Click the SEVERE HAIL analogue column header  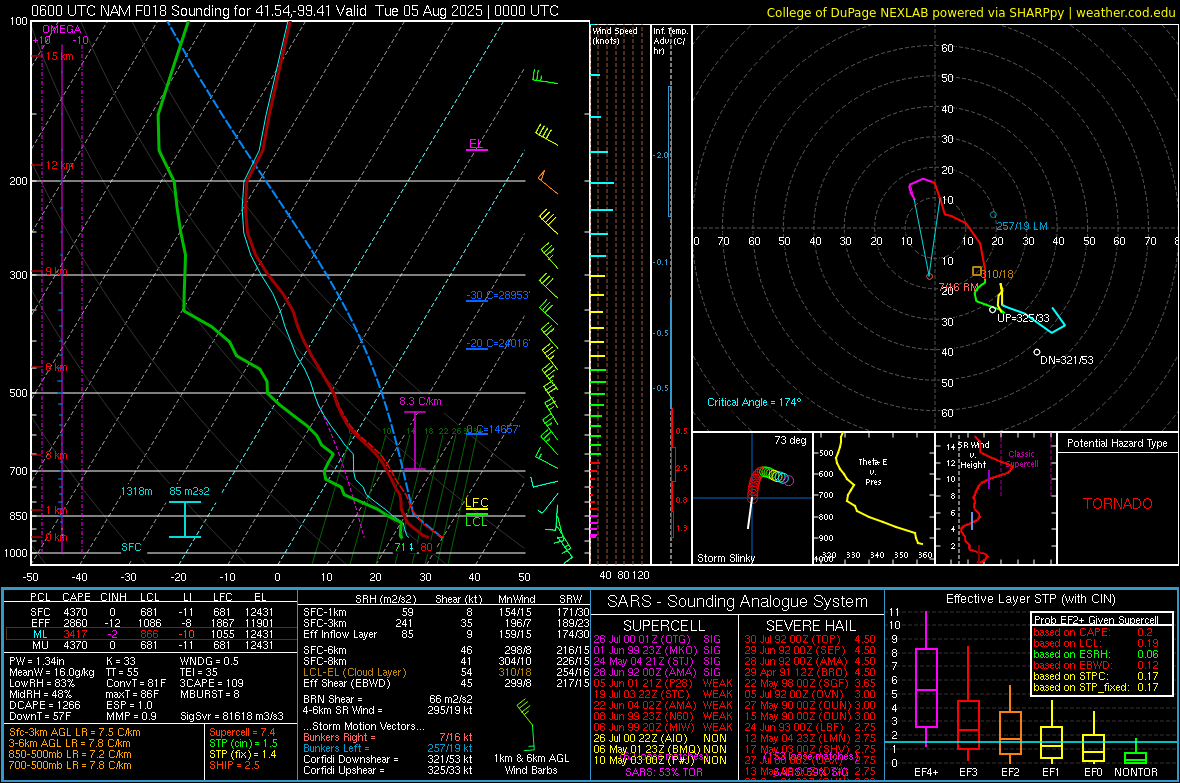click(810, 626)
